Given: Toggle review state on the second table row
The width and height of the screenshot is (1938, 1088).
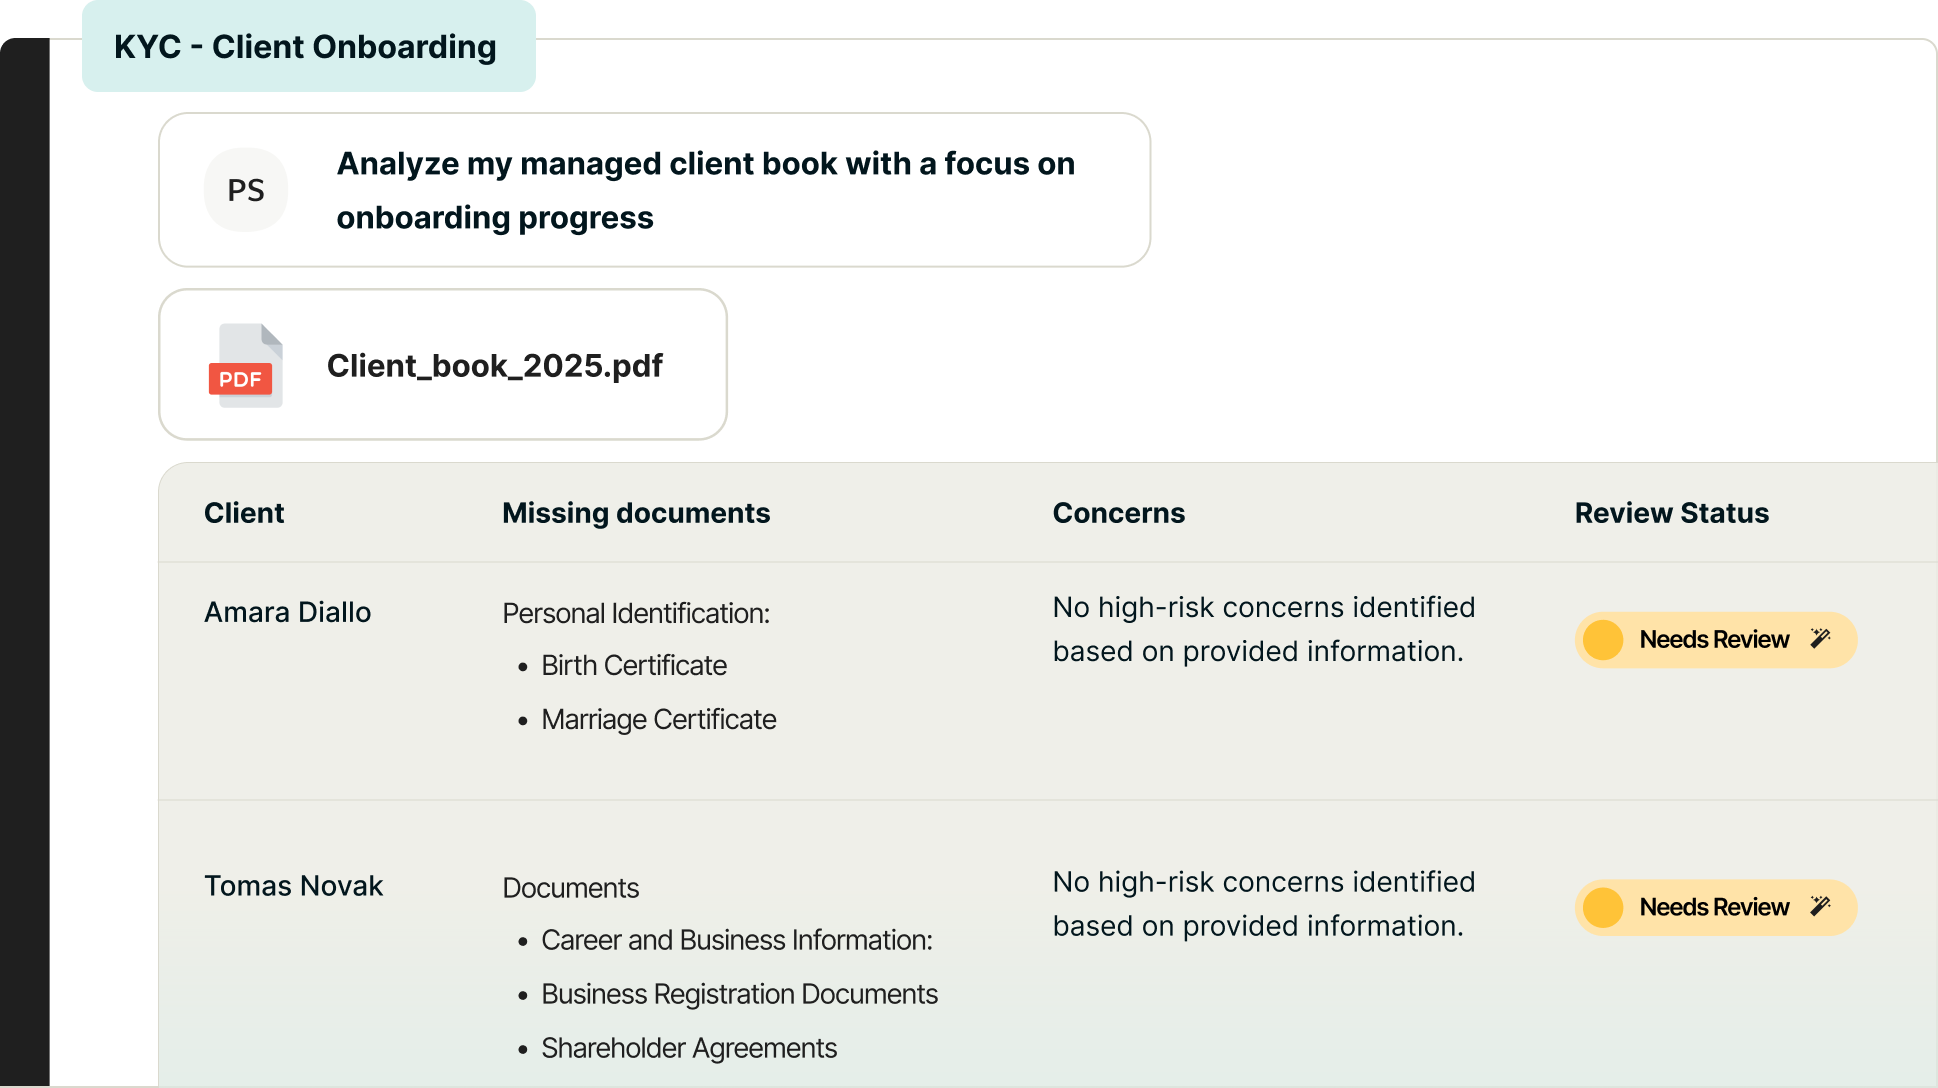Looking at the screenshot, I should tap(1714, 907).
